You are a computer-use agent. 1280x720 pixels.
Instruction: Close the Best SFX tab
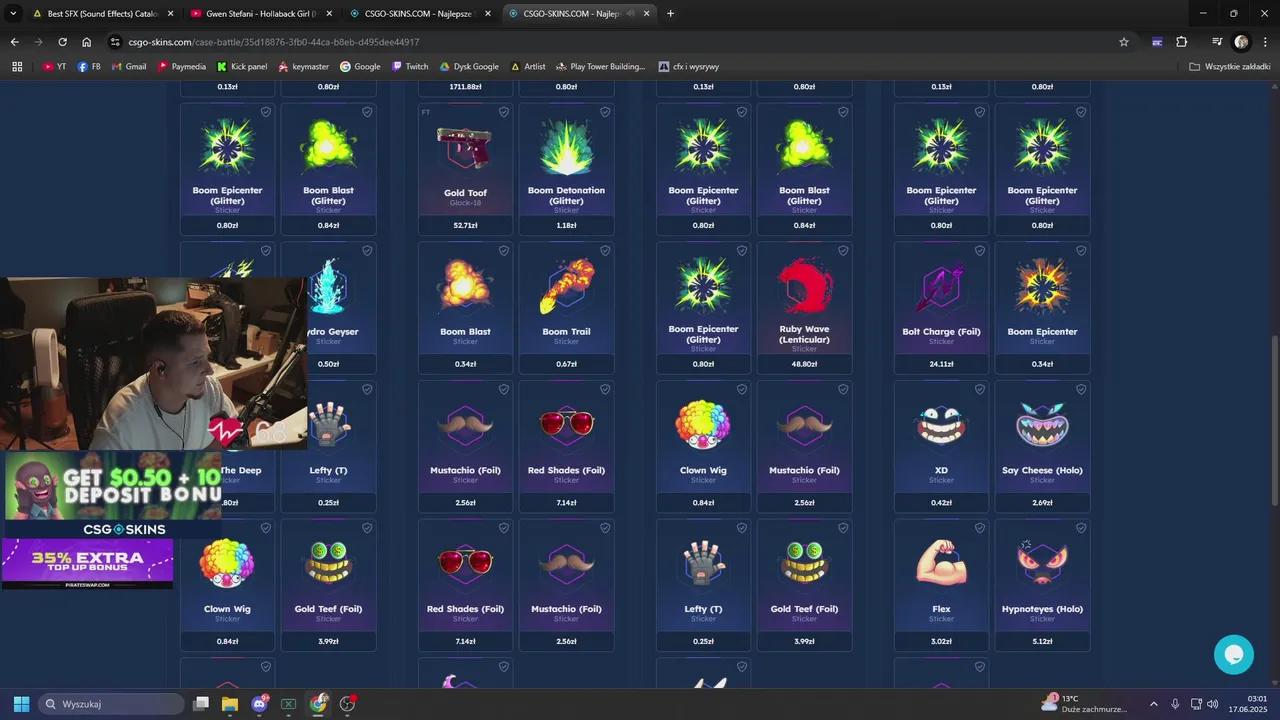(x=170, y=13)
